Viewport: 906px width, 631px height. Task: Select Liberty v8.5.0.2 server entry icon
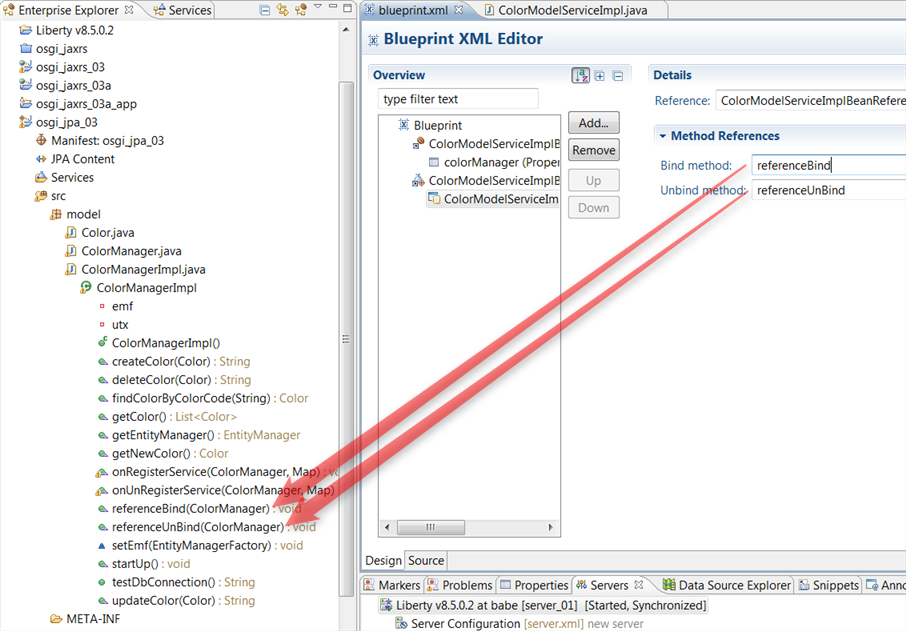click(x=385, y=605)
